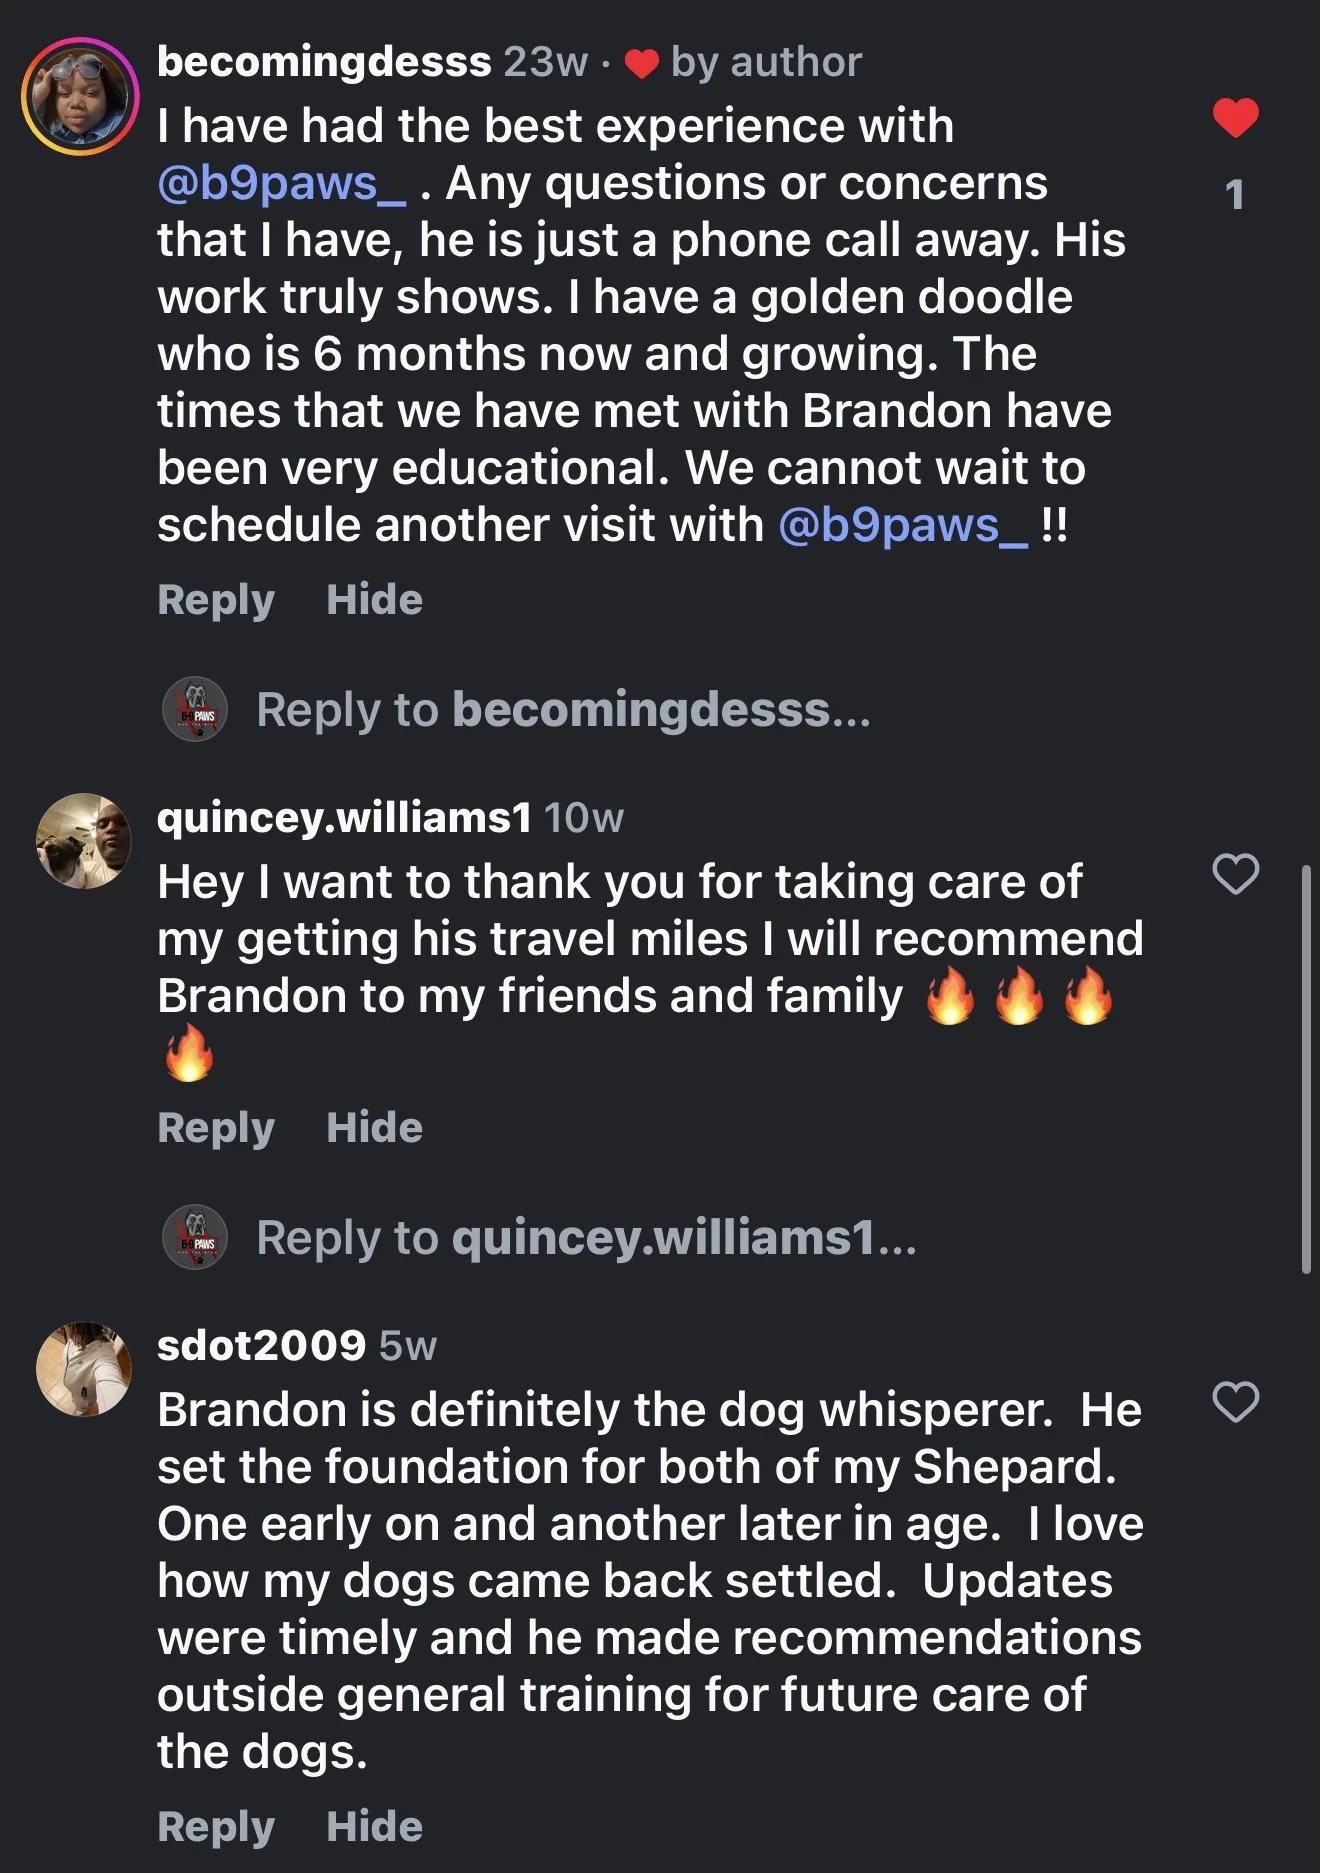Open @b9paws_ mention after 'visit with'
Screen dimensions: 1320x1873
pos(903,526)
